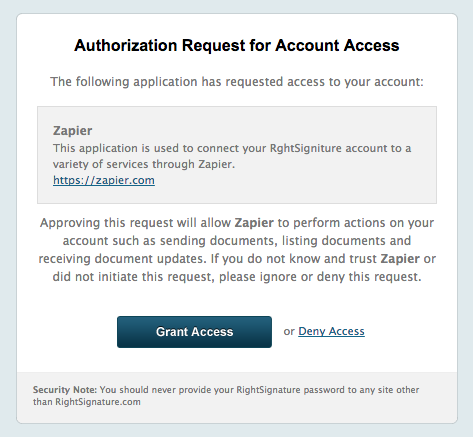Click the 'receiving document updates' line
Image resolution: width=473 pixels, height=437 pixels.
(237, 259)
